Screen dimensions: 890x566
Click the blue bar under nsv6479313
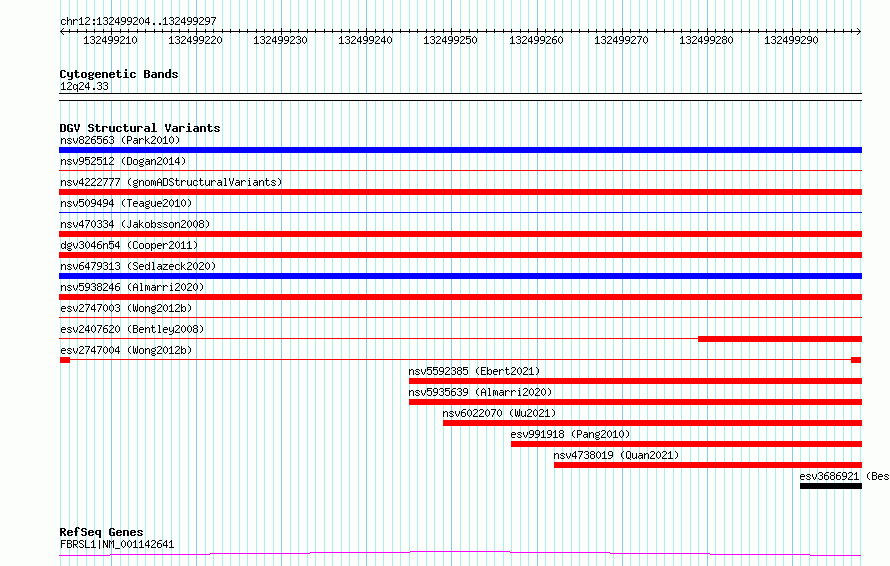click(x=460, y=276)
